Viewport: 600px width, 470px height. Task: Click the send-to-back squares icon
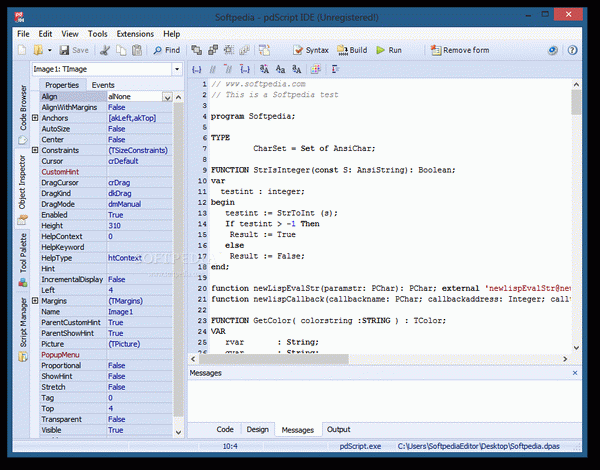click(x=213, y=50)
